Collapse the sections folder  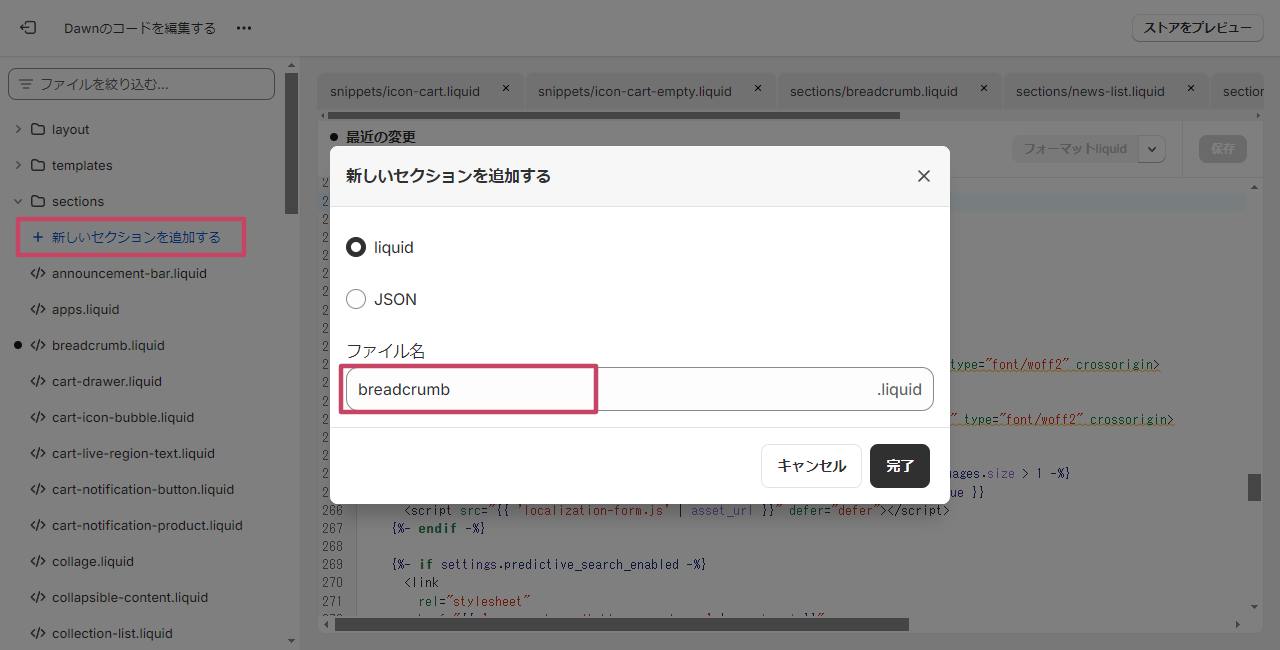20,201
